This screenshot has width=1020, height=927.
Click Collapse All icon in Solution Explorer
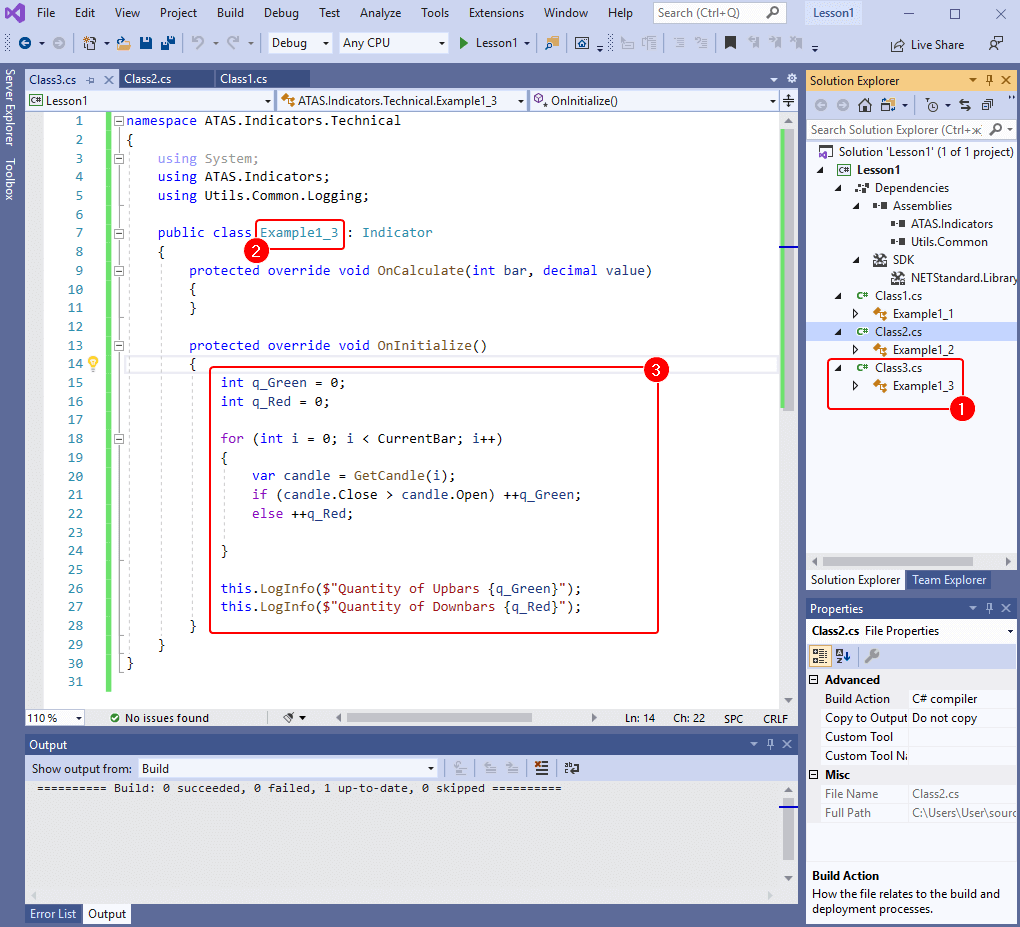pyautogui.click(x=987, y=105)
